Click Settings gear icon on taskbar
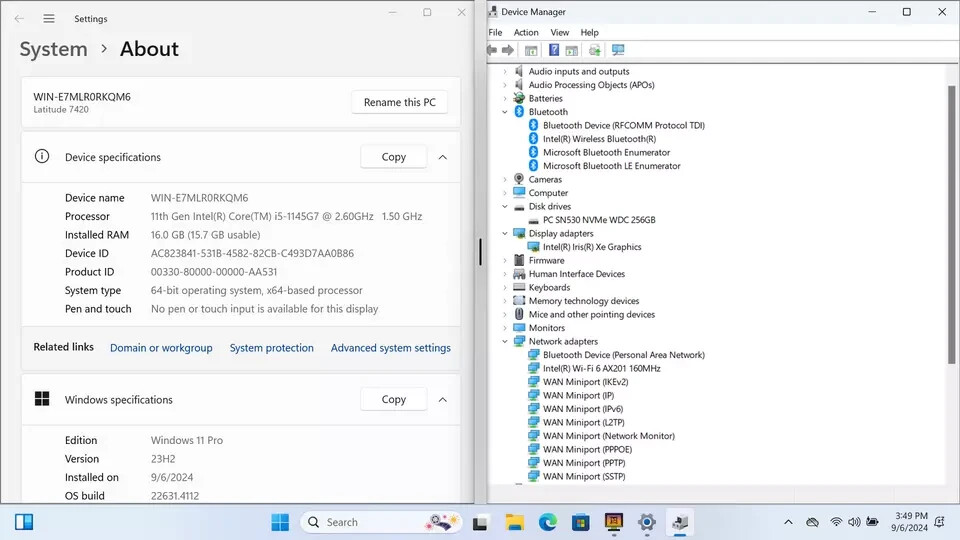Viewport: 960px width, 540px height. coord(647,522)
